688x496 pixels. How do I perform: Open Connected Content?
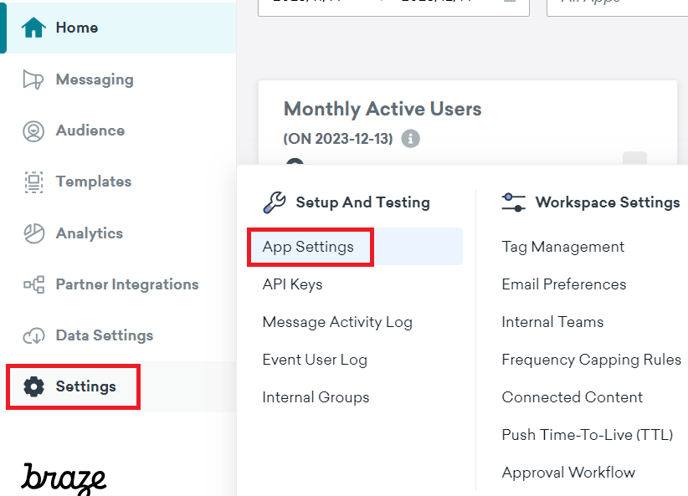click(x=572, y=397)
